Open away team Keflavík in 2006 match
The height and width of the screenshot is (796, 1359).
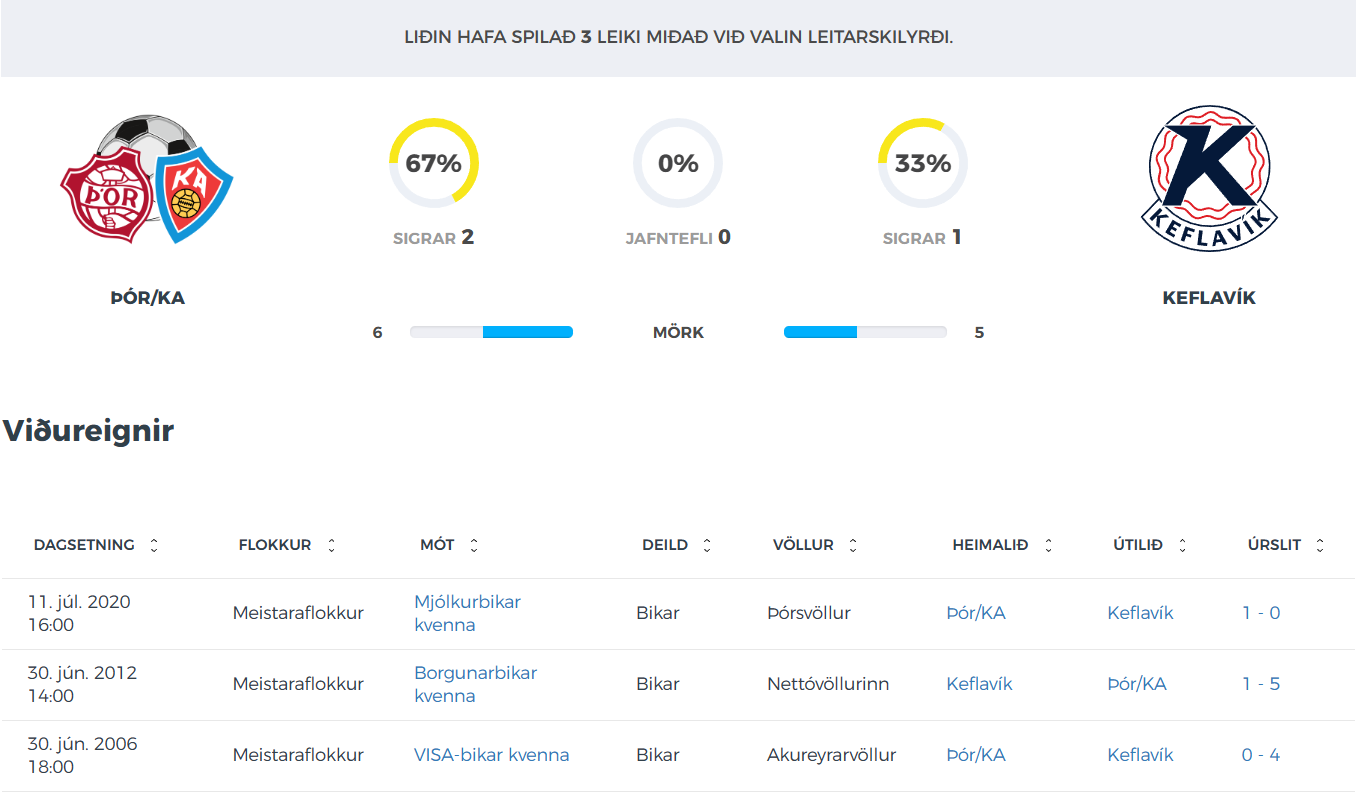1140,755
